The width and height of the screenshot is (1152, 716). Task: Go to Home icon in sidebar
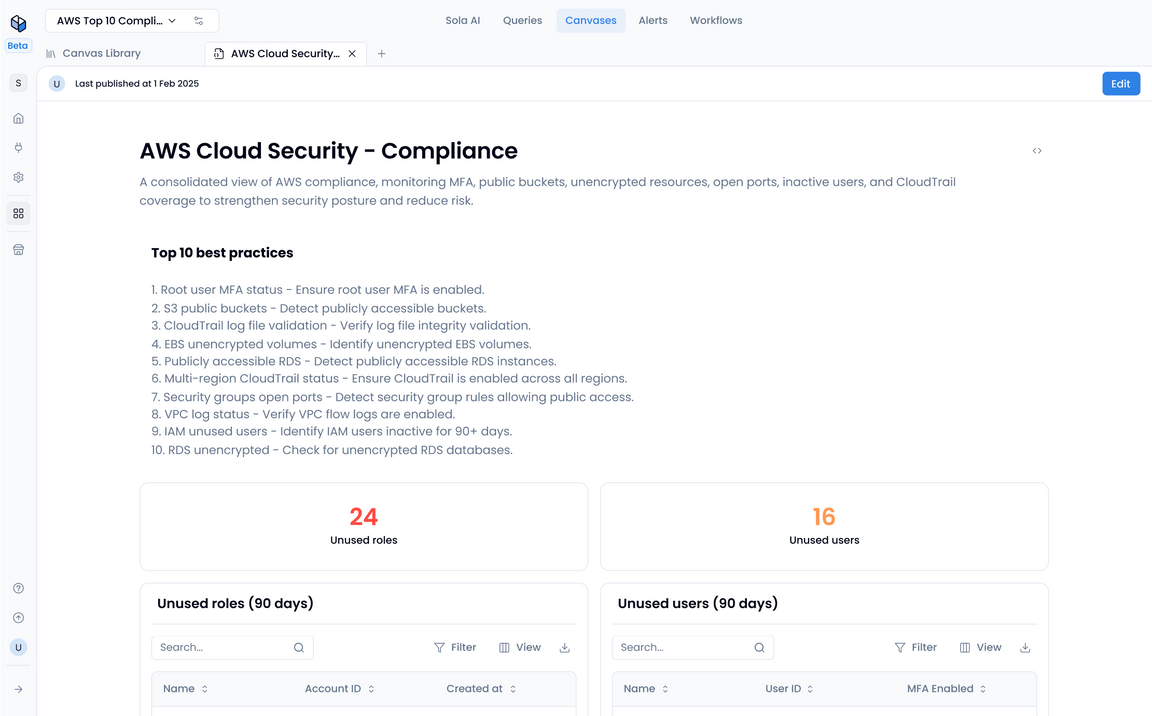(18, 118)
